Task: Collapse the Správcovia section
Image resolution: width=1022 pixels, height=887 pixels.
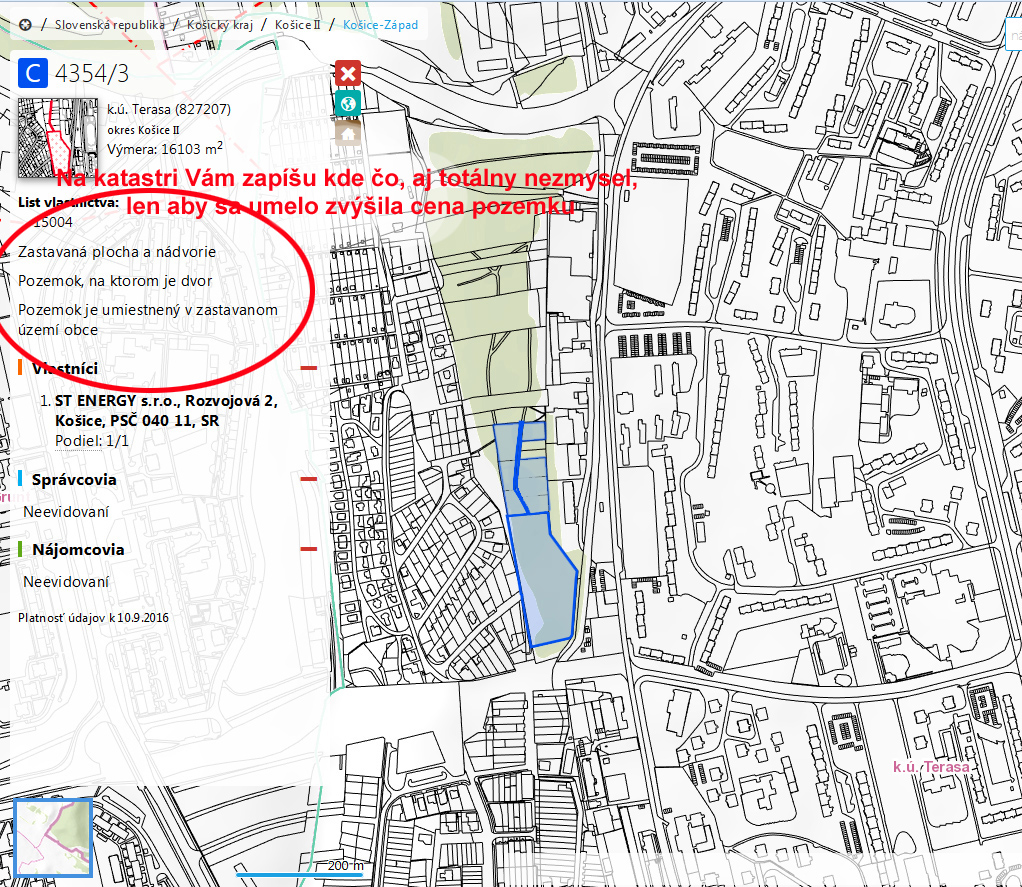Action: pyautogui.click(x=308, y=479)
